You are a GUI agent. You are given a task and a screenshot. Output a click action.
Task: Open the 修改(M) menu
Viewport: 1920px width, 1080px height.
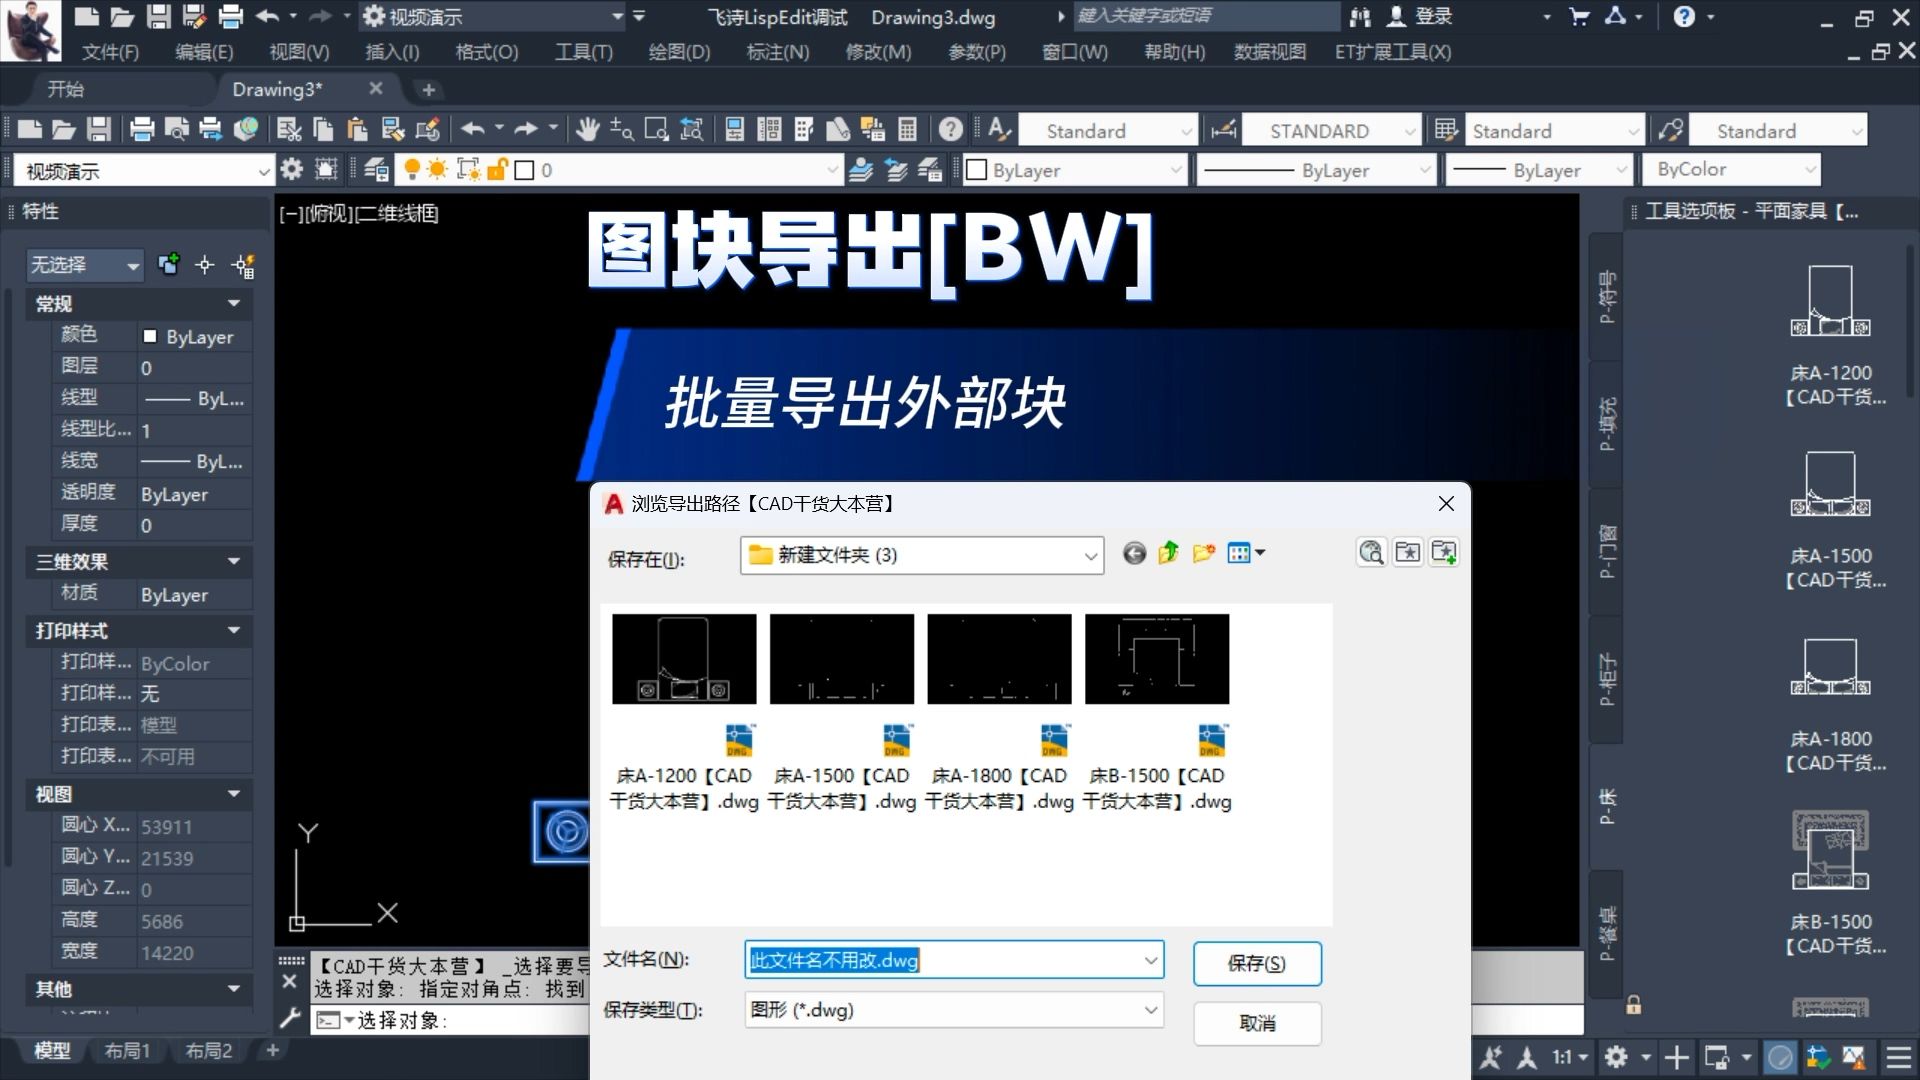(878, 52)
